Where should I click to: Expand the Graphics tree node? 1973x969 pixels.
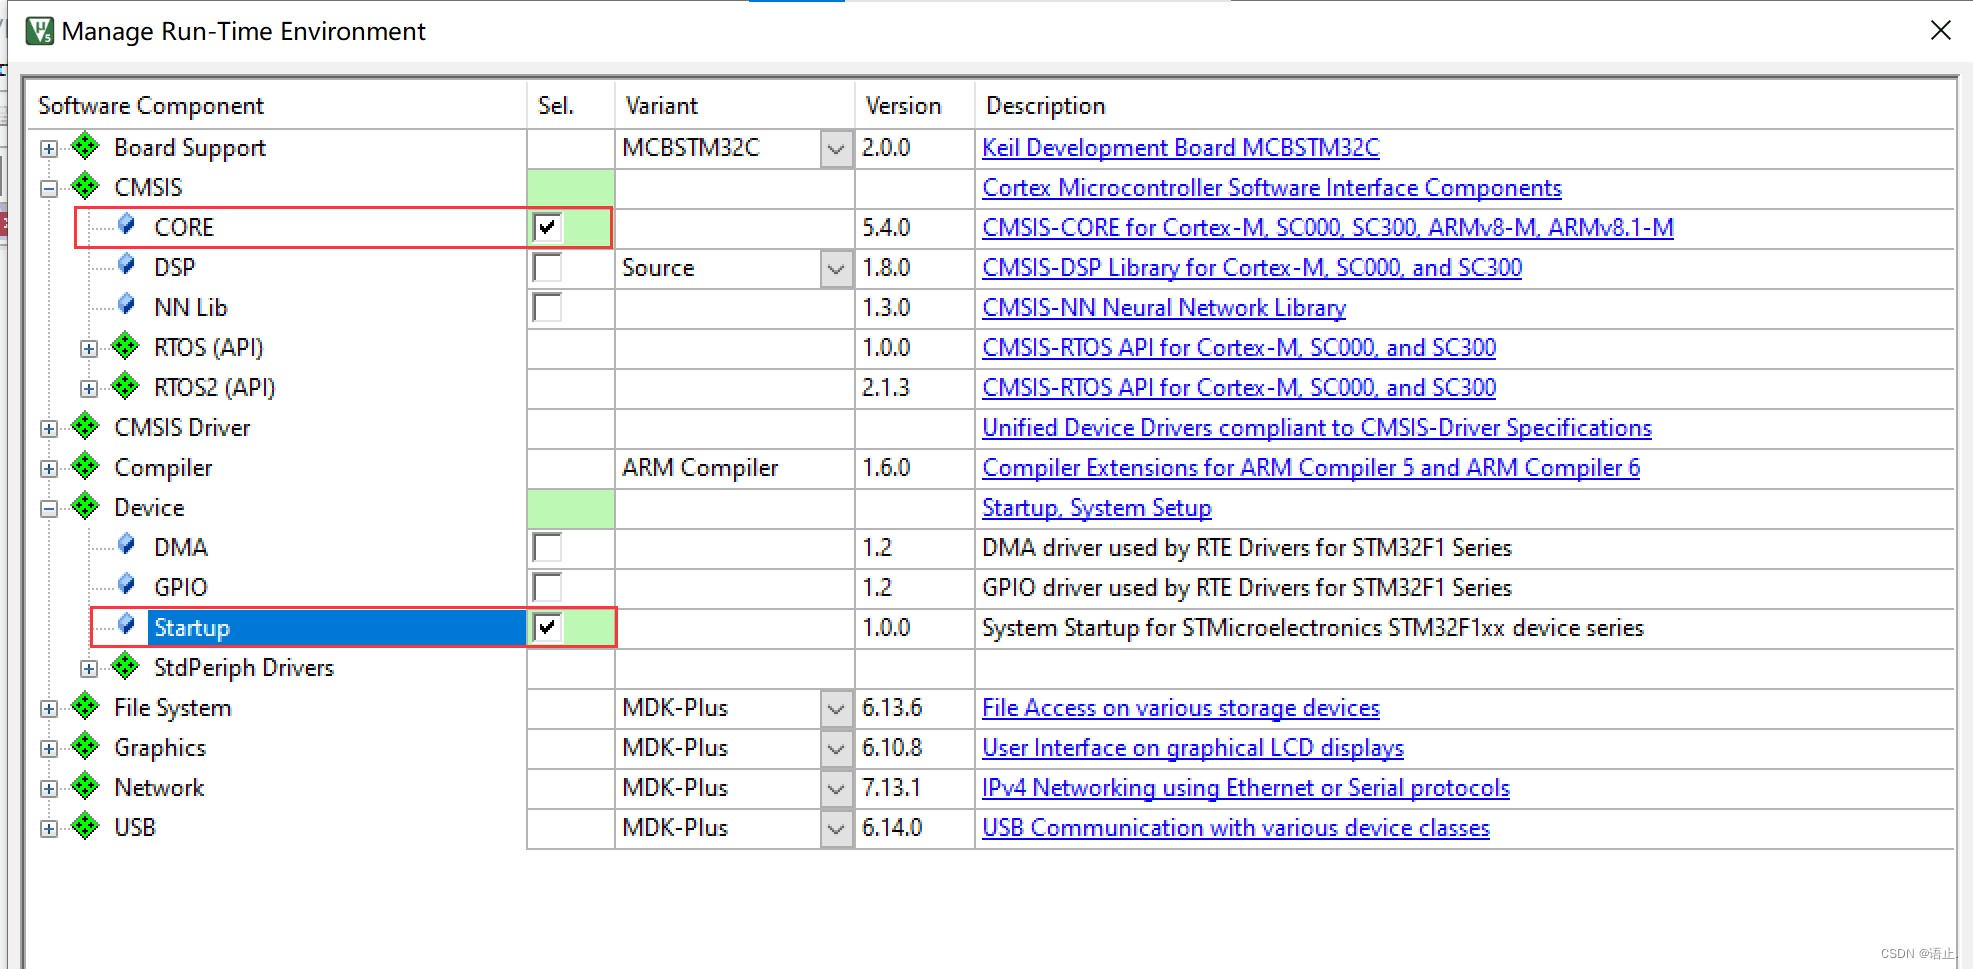48,749
